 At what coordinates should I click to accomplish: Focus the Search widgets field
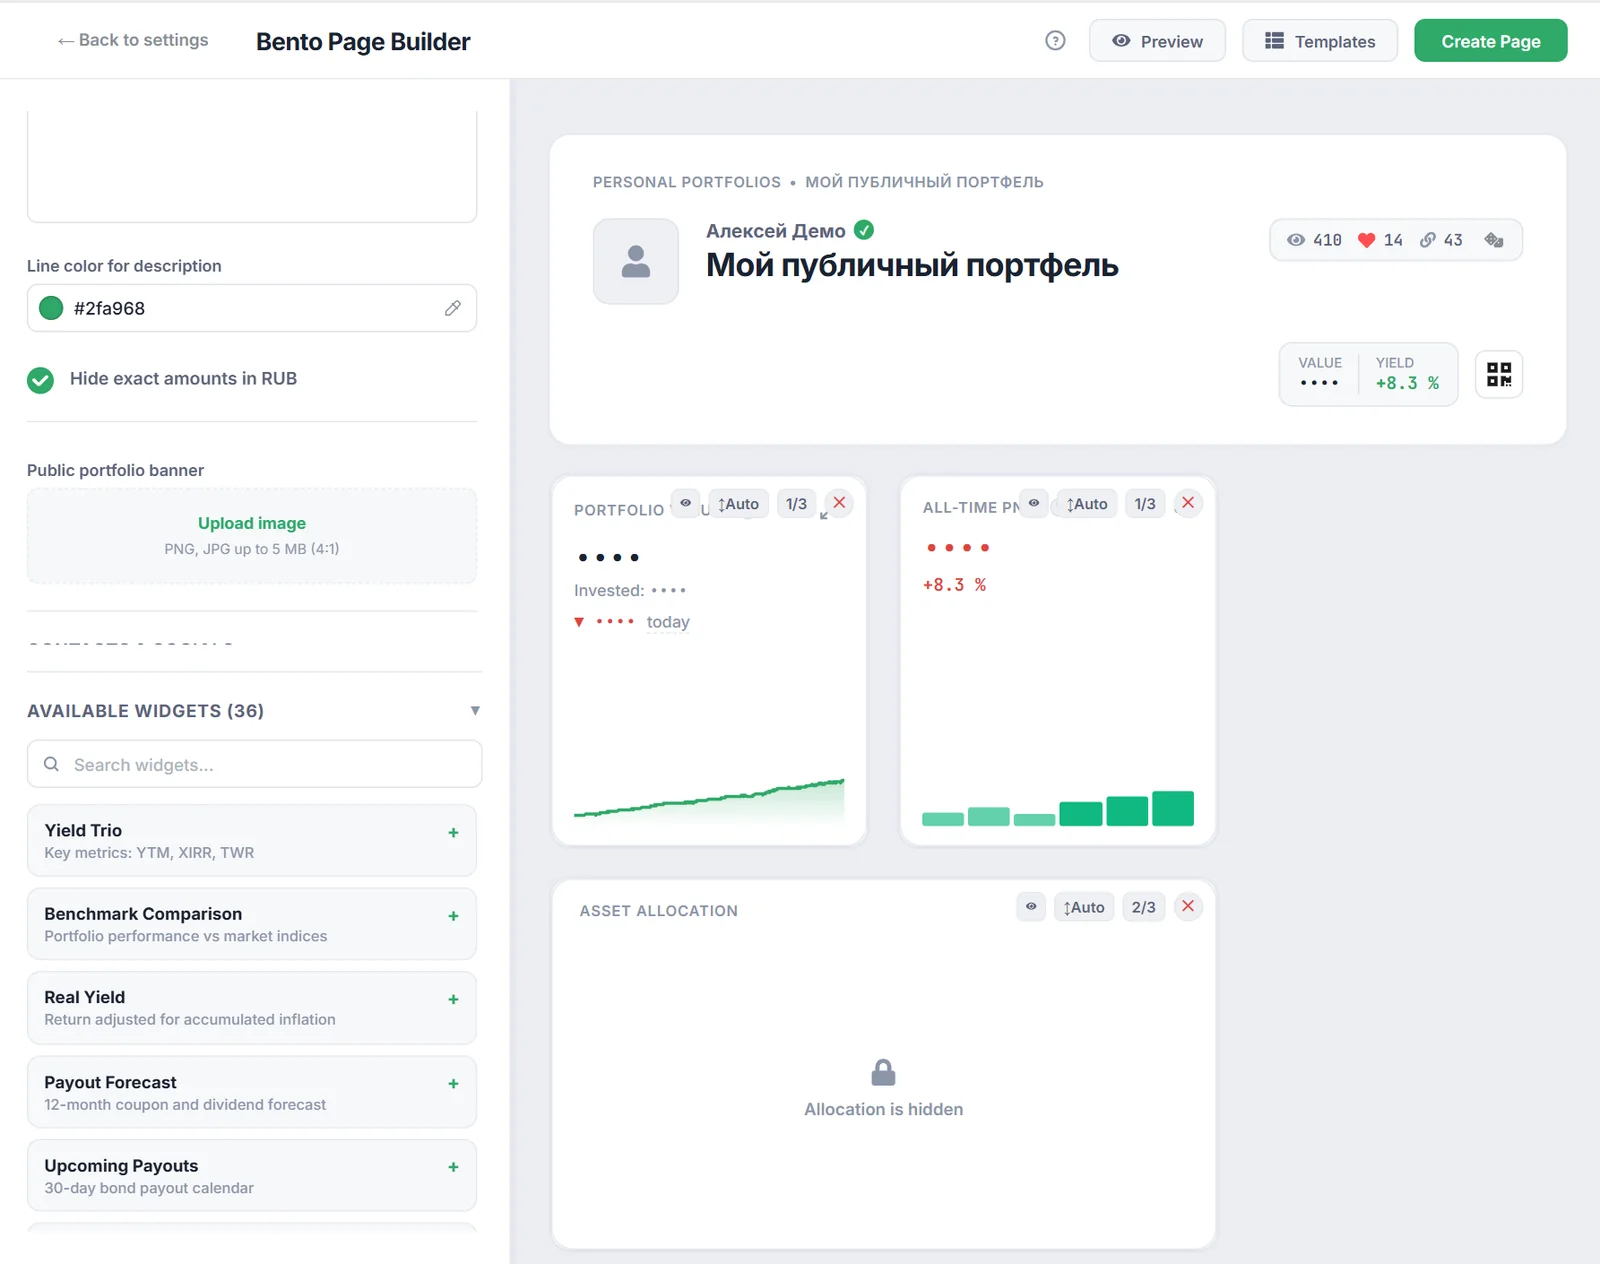(255, 764)
